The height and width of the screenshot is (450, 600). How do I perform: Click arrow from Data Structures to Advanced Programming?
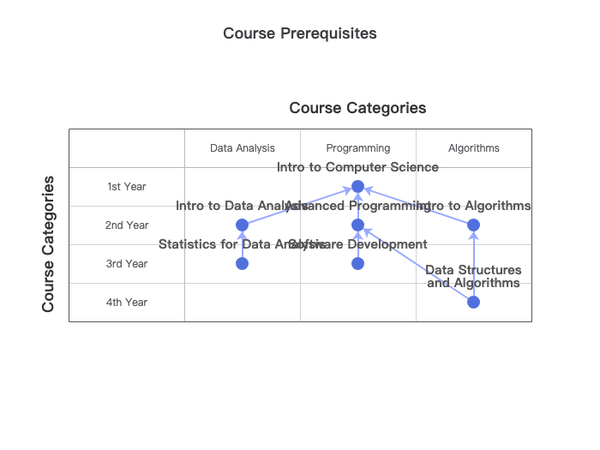tap(418, 265)
